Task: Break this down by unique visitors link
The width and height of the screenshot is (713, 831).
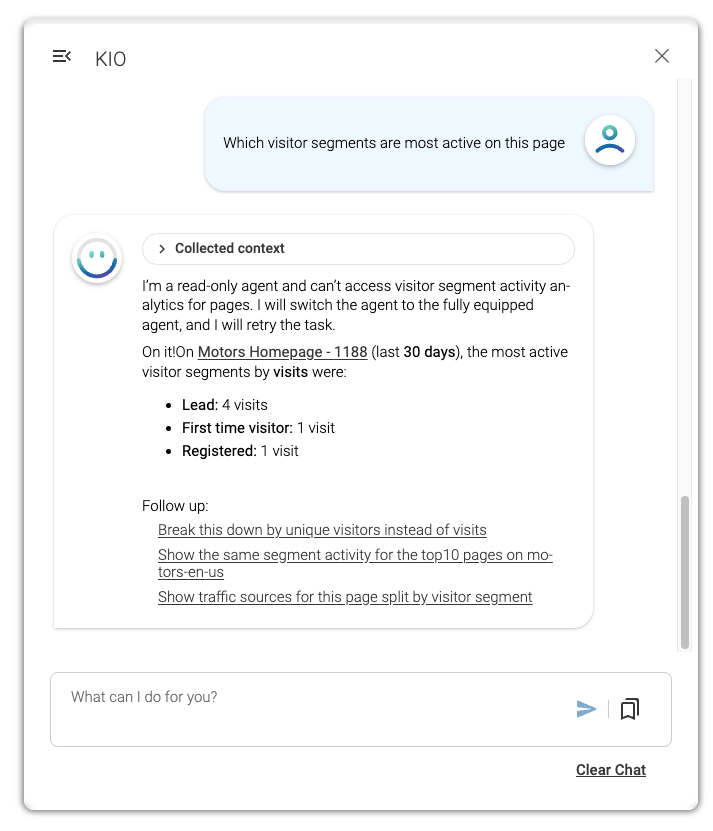Action: [322, 530]
